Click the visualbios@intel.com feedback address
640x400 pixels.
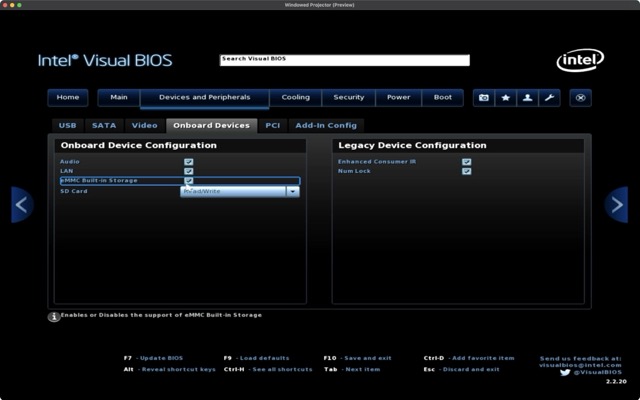(x=580, y=365)
